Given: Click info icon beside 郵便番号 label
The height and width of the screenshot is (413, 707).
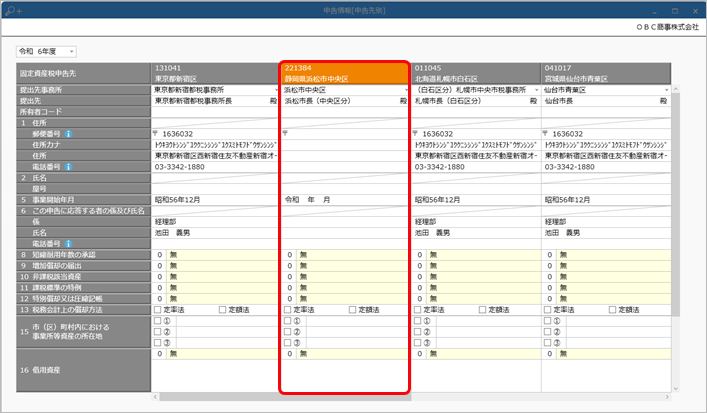Looking at the screenshot, I should pyautogui.click(x=68, y=134).
